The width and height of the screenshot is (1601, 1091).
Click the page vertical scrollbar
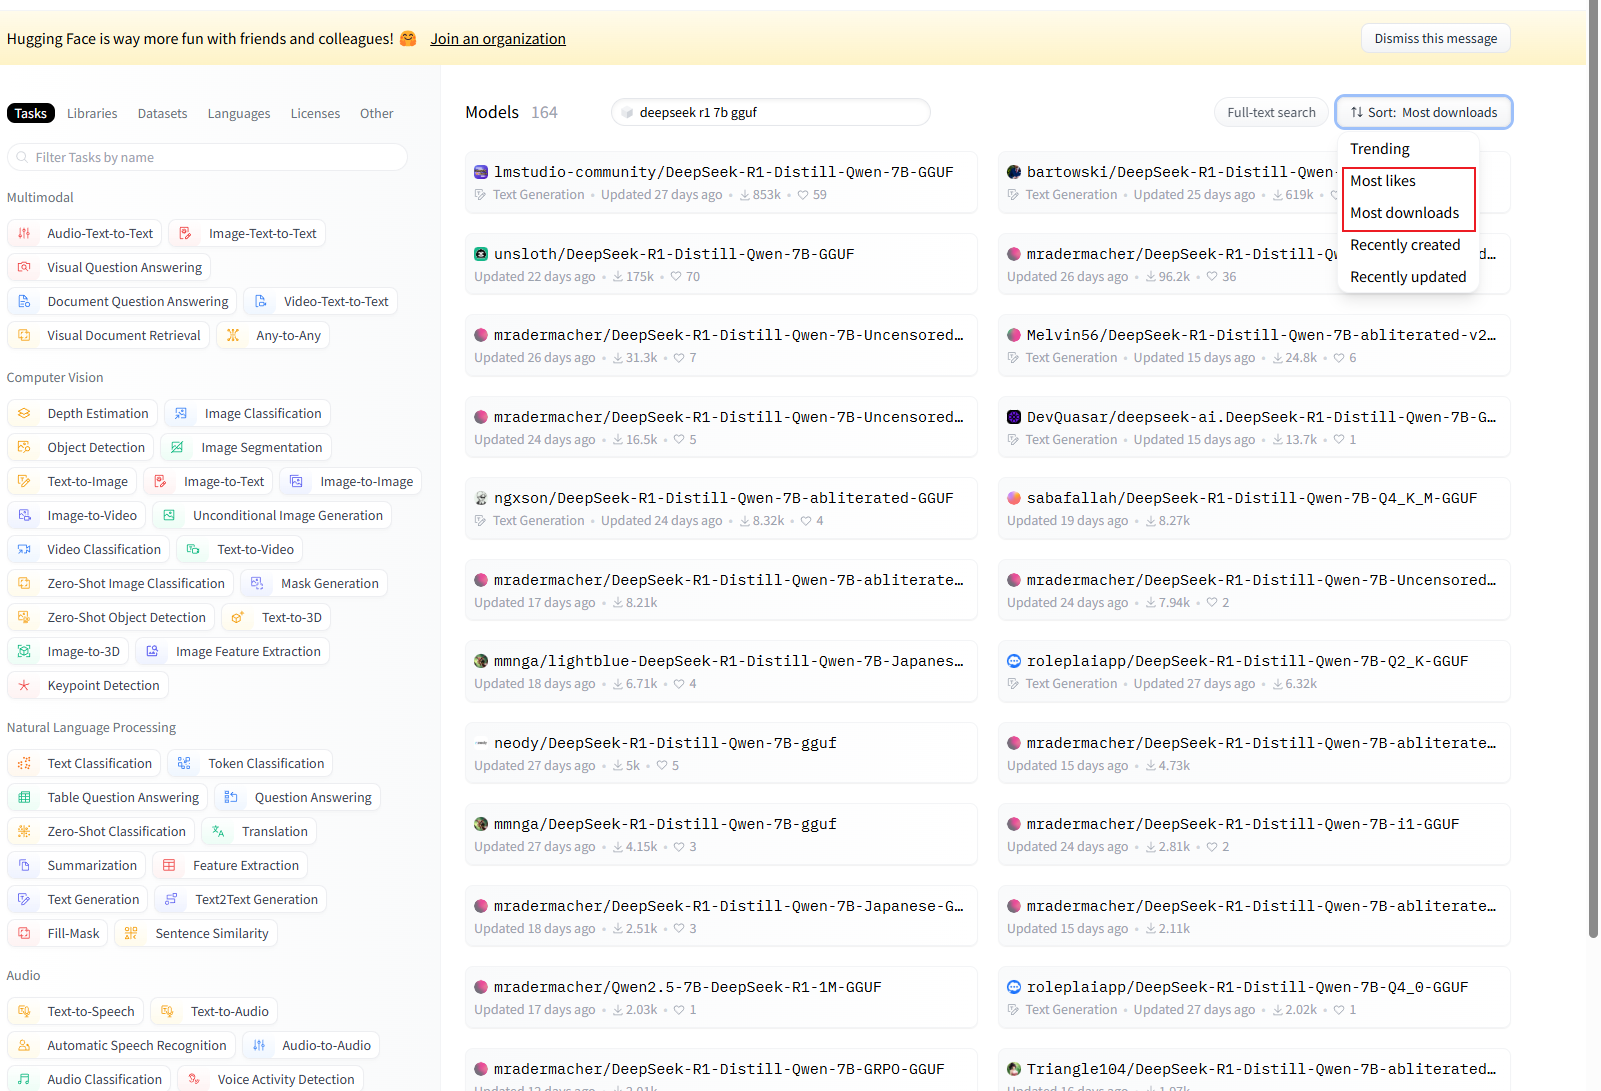pyautogui.click(x=1593, y=470)
